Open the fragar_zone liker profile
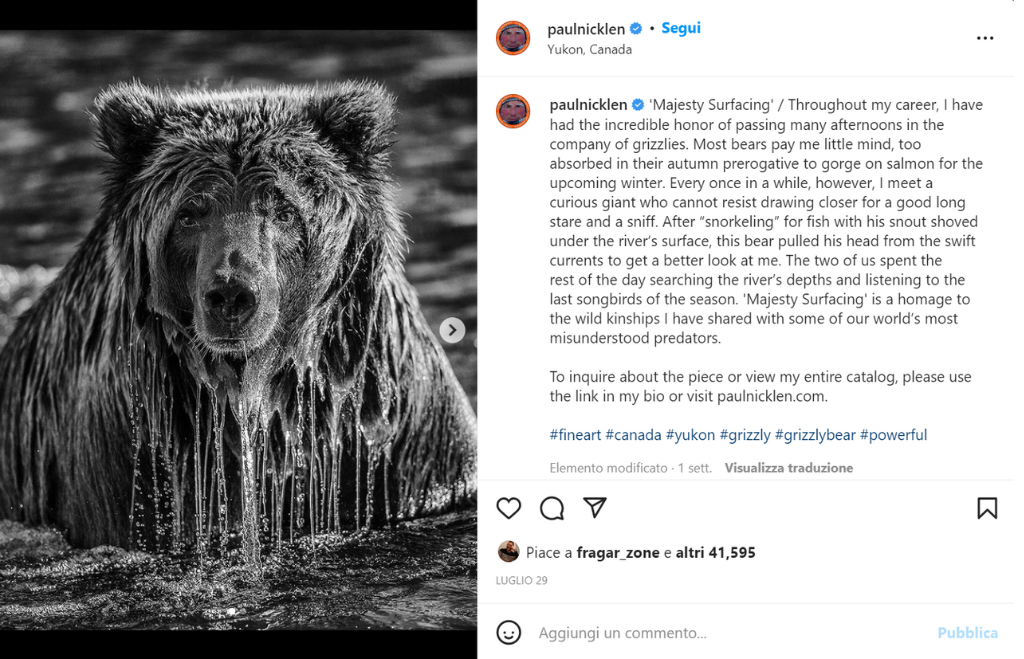1024x659 pixels. click(618, 552)
